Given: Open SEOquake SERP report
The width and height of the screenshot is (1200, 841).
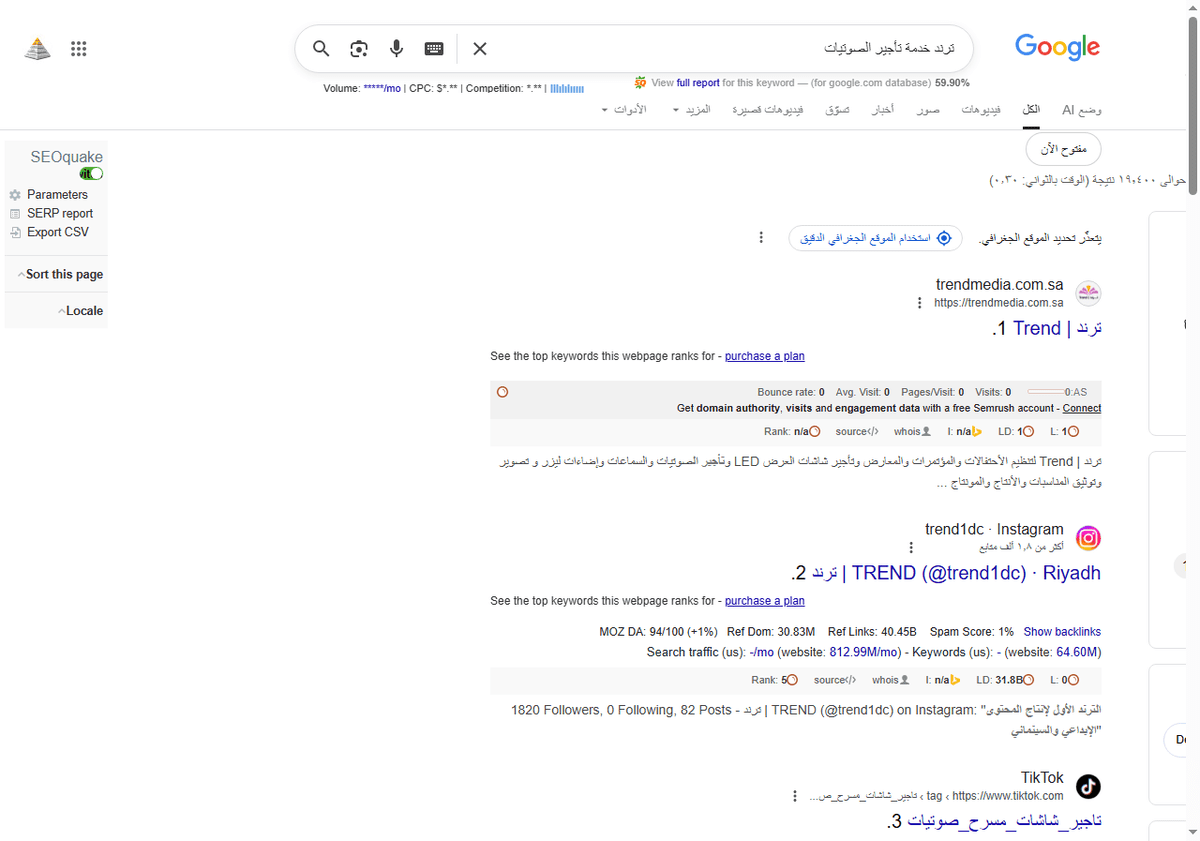Looking at the screenshot, I should point(51,213).
